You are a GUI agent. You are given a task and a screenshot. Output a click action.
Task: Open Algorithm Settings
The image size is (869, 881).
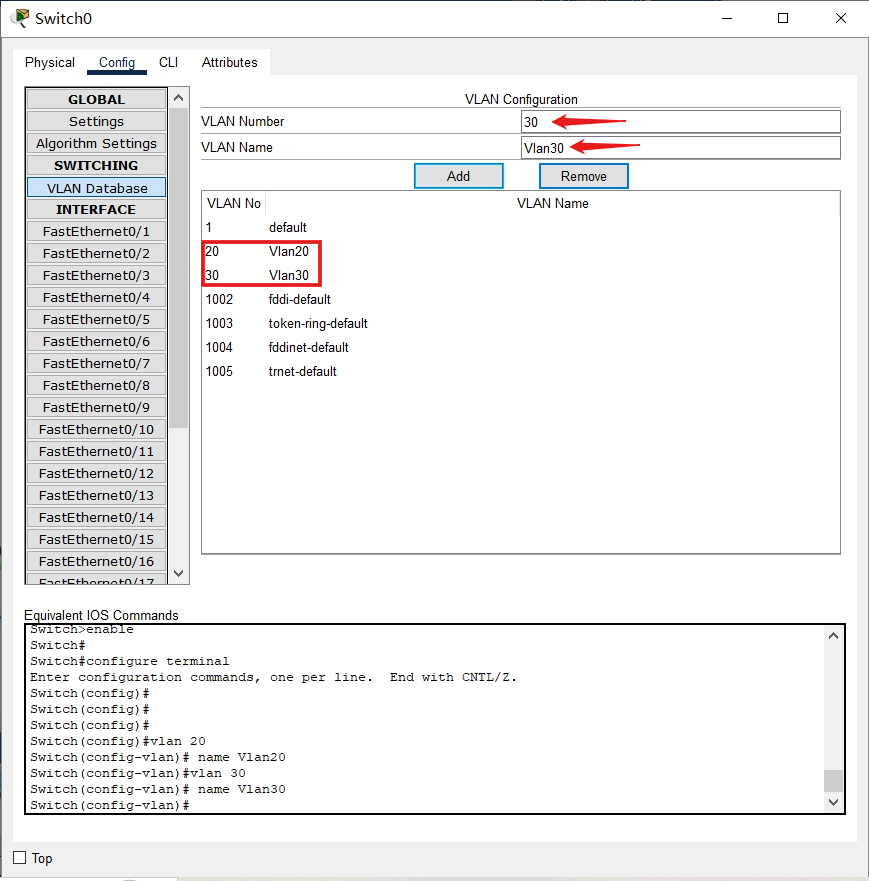pos(96,143)
